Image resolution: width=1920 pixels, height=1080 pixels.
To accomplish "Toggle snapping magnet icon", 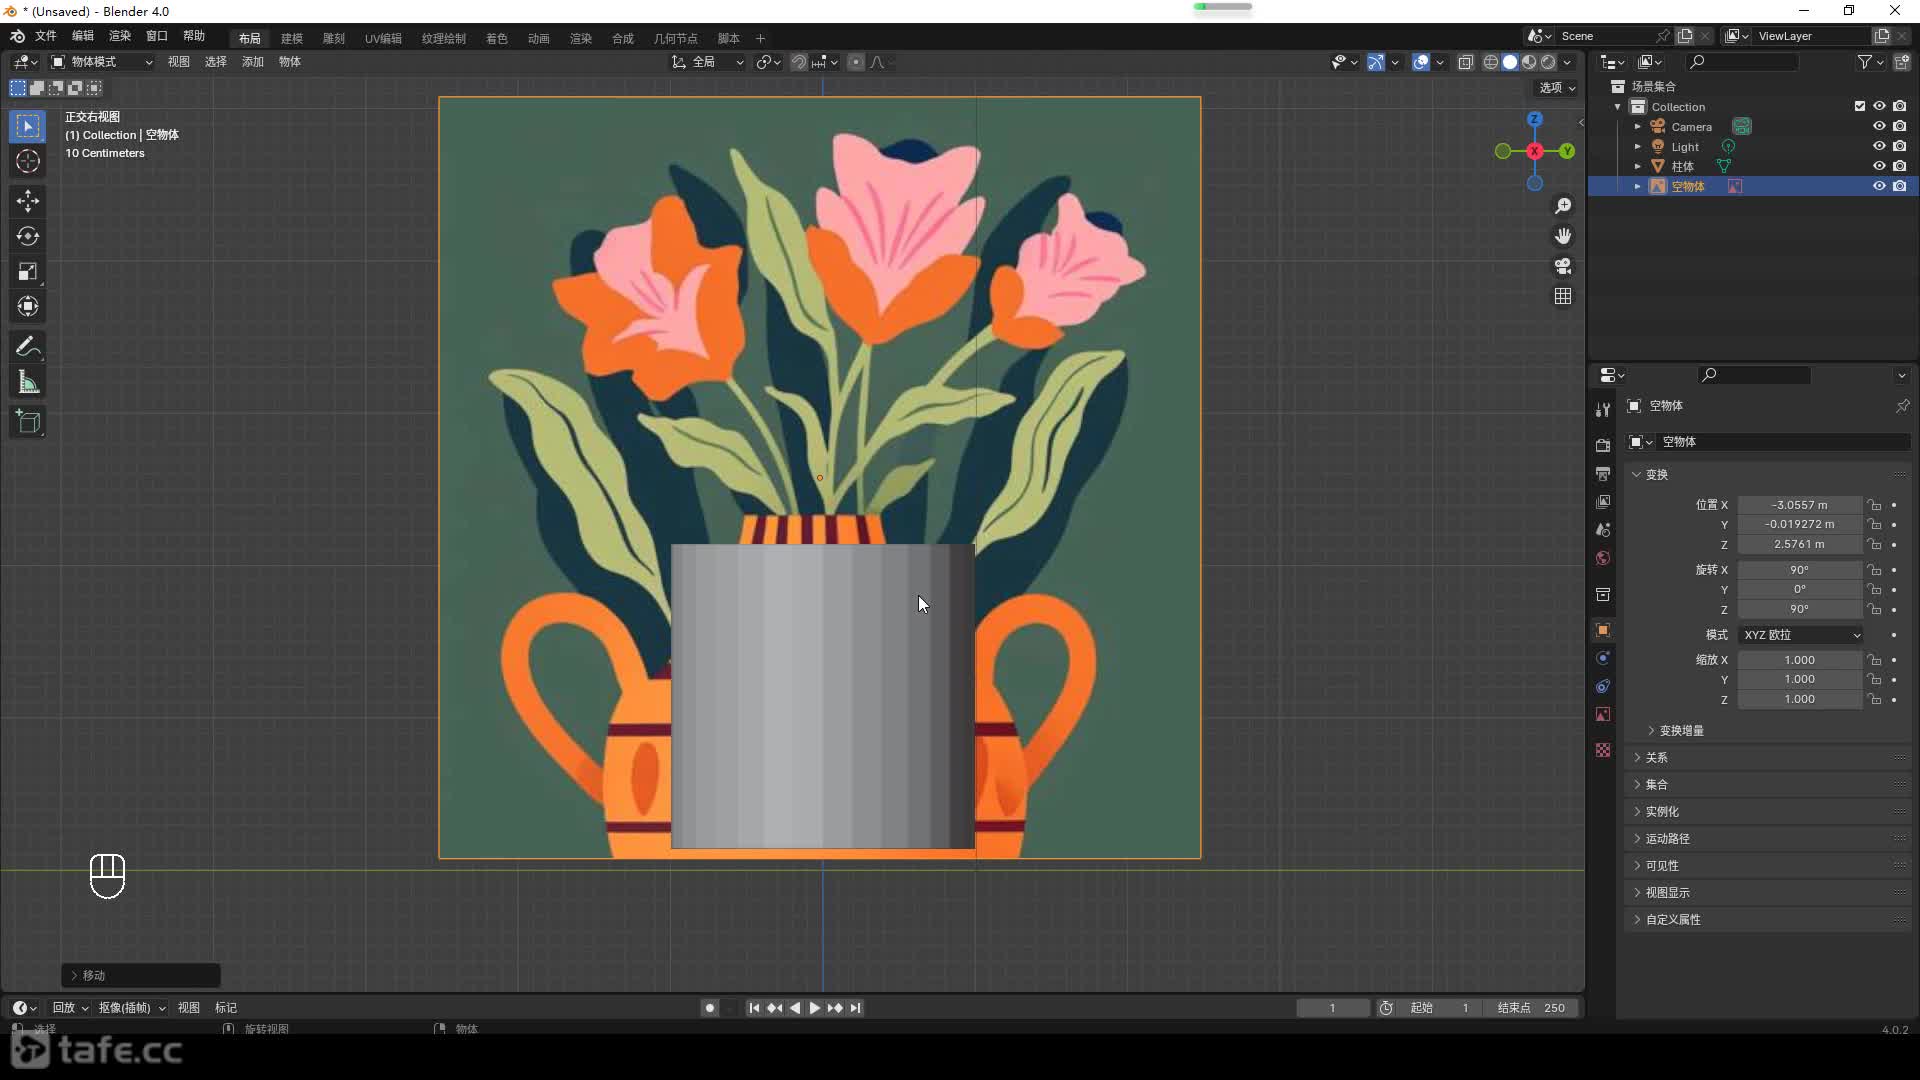I will [798, 62].
